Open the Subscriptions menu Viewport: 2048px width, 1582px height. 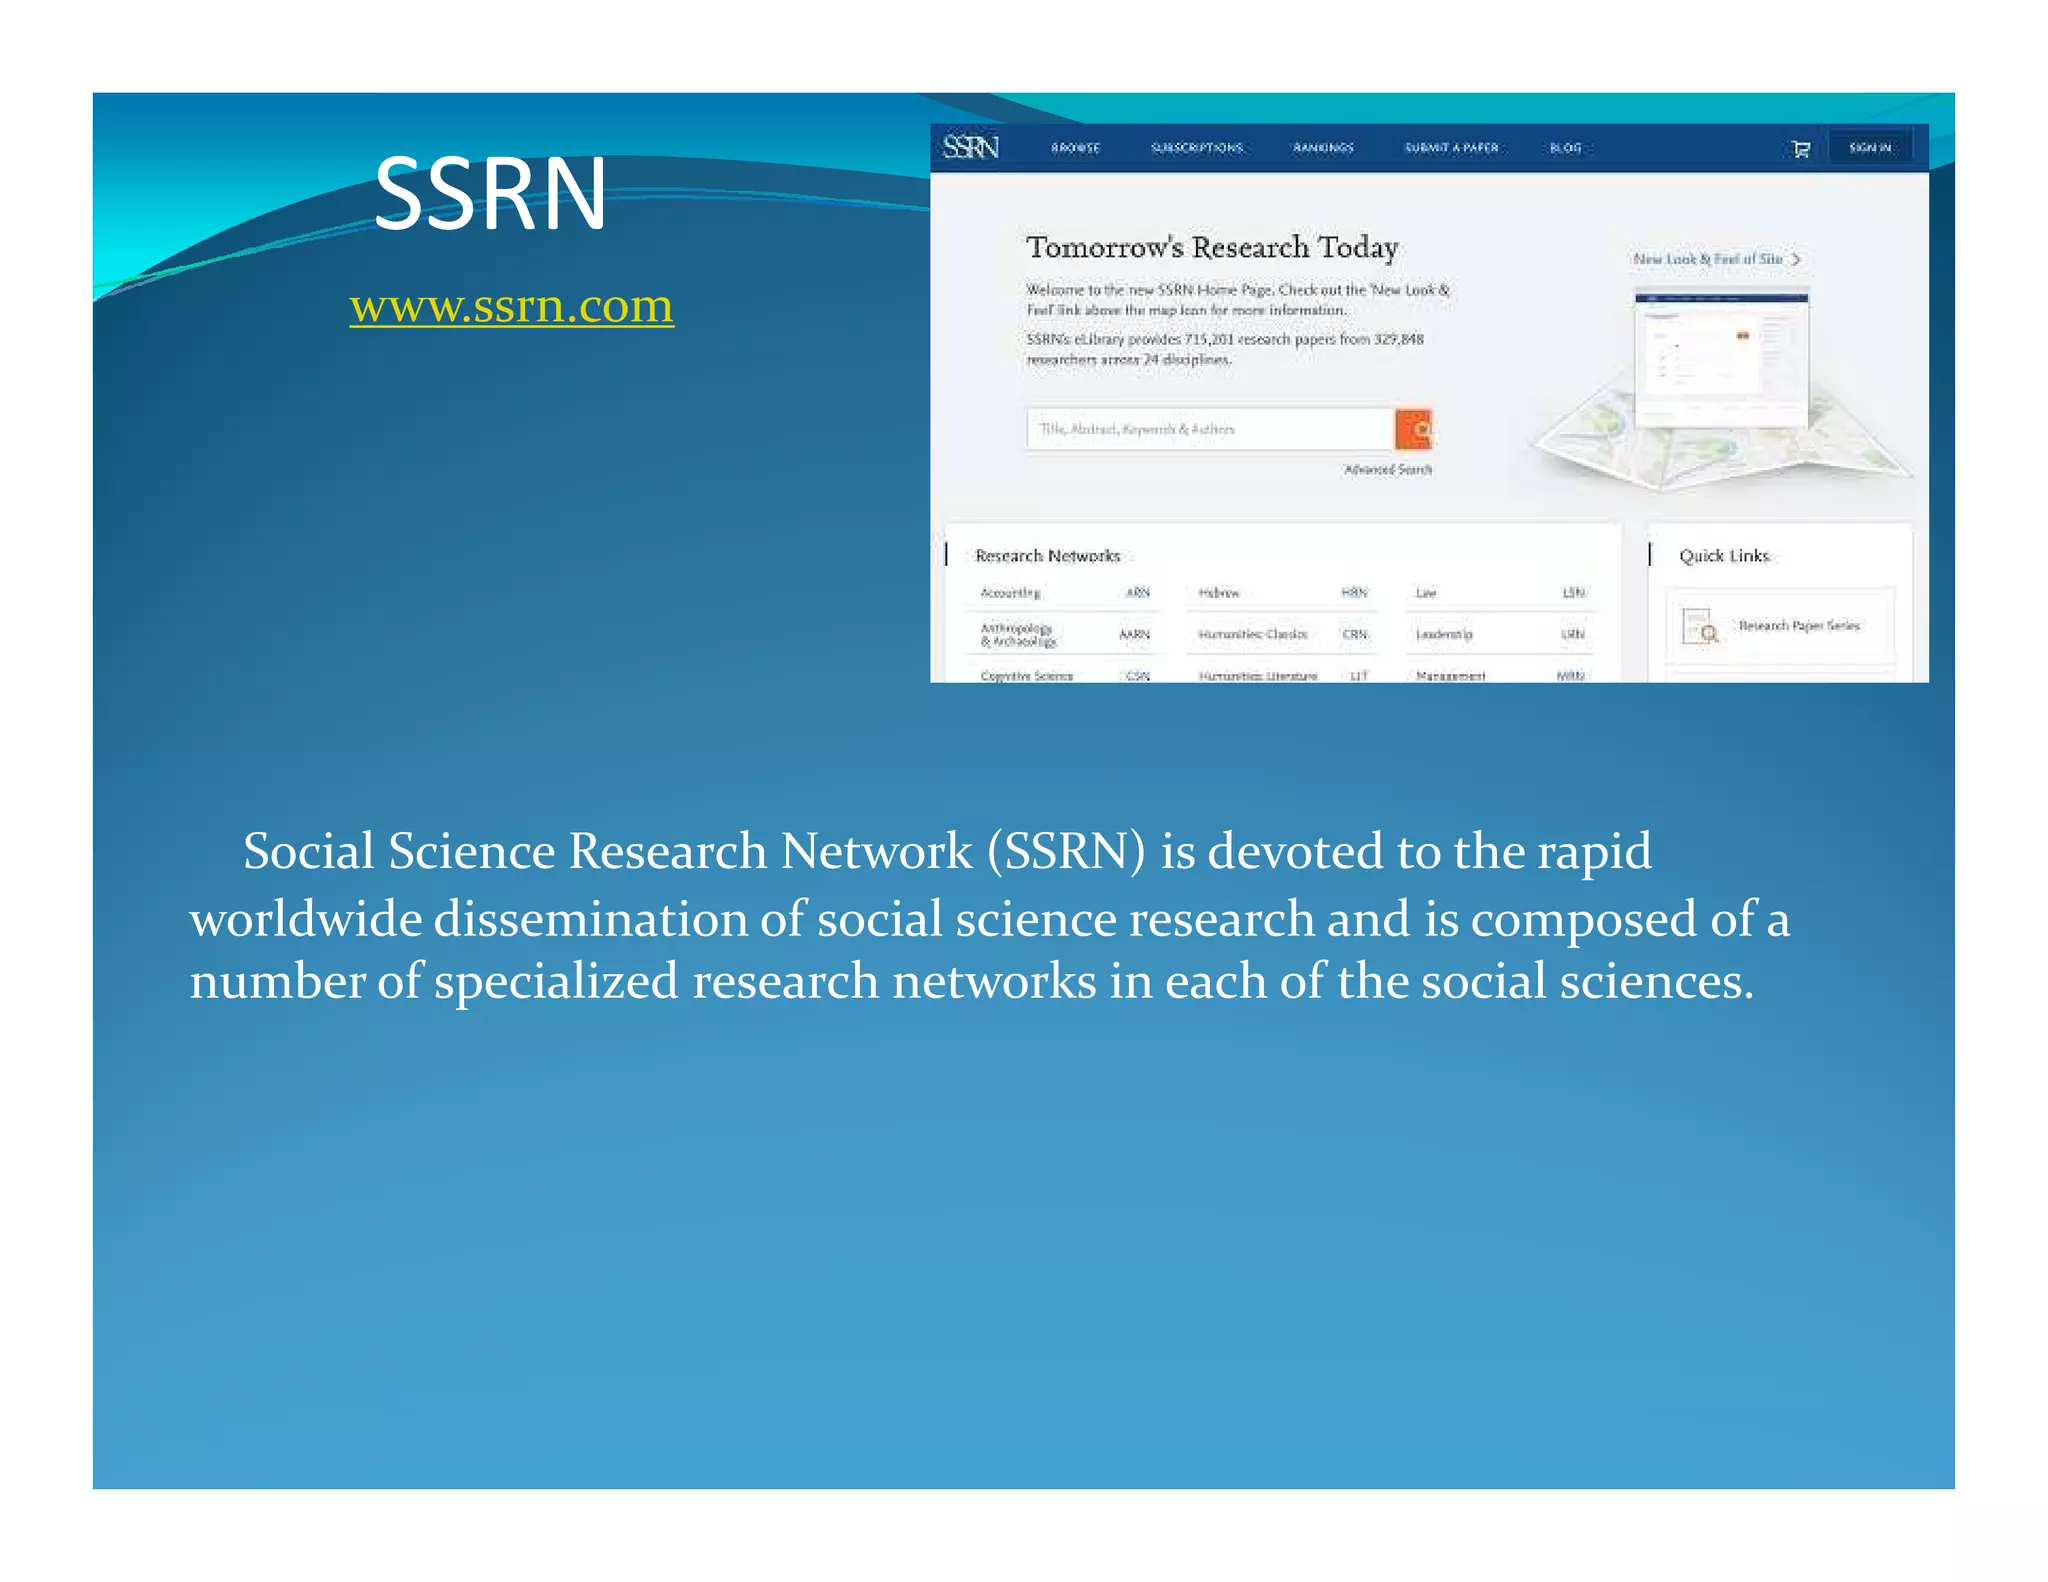point(1197,148)
